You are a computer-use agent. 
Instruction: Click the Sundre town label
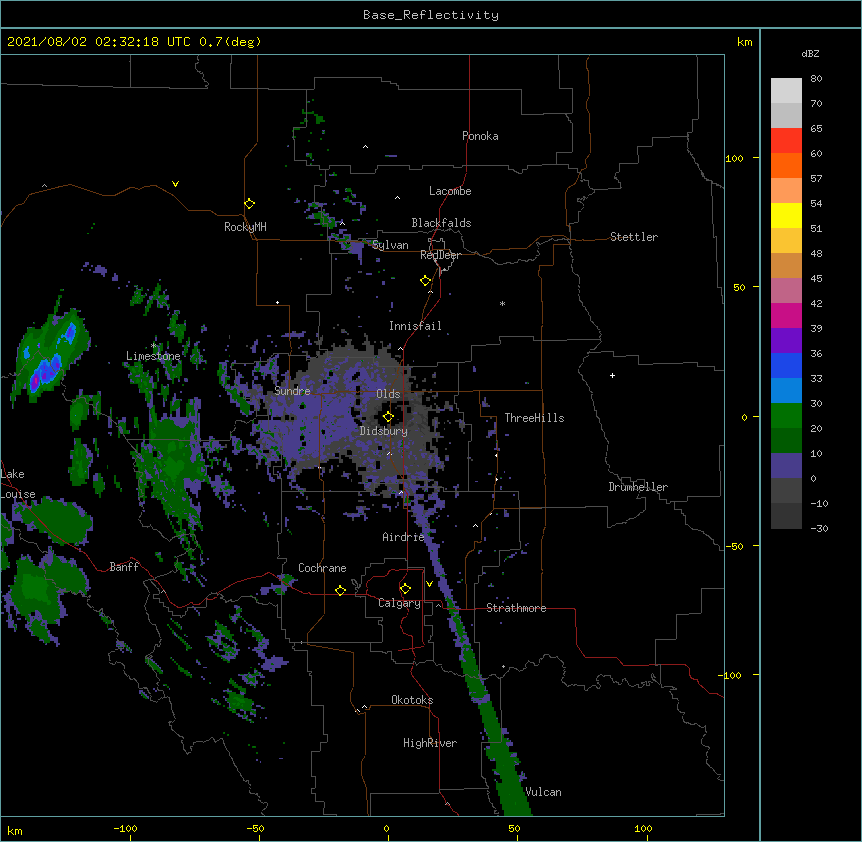292,391
